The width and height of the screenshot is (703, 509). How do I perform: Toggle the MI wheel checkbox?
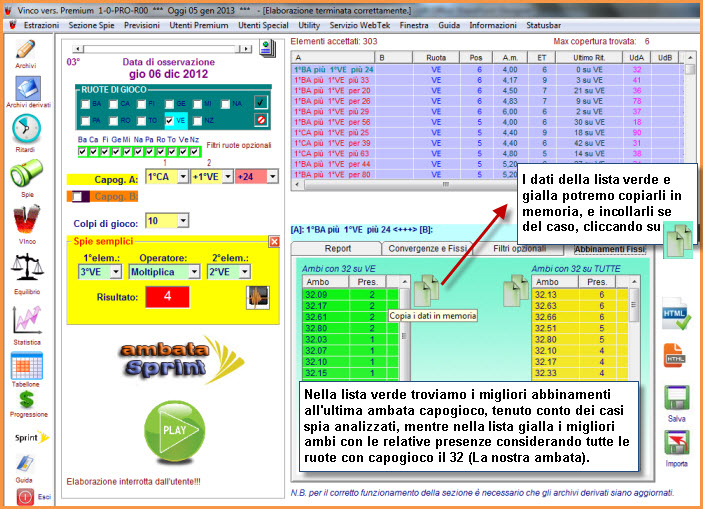click(x=197, y=104)
